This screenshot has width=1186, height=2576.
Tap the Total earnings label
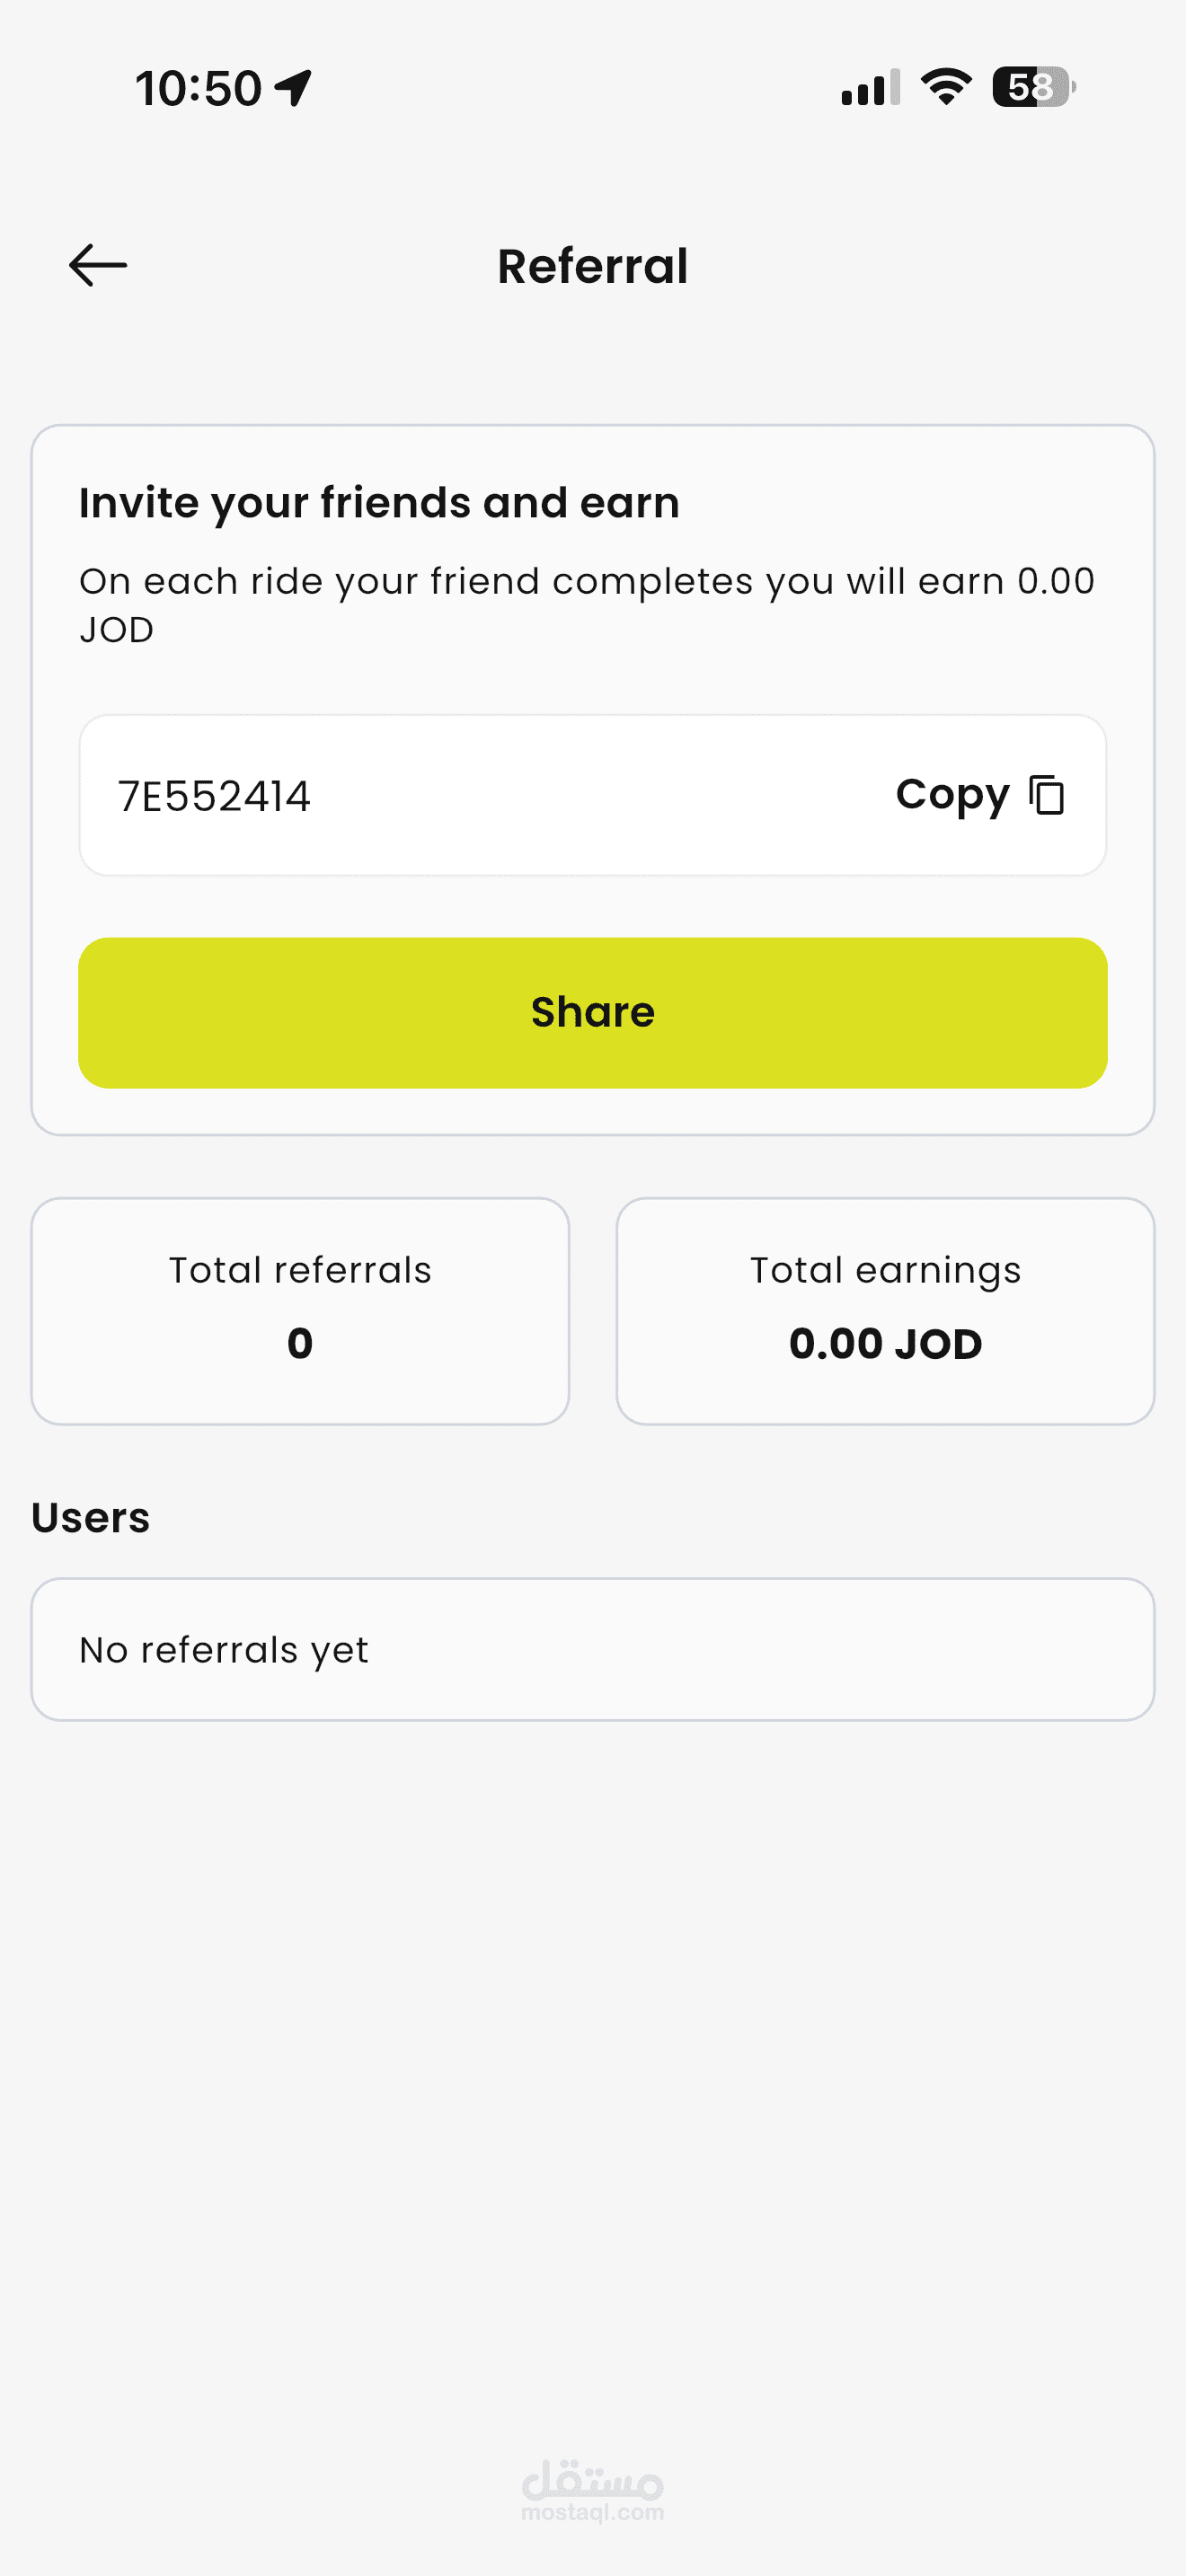pos(885,1270)
